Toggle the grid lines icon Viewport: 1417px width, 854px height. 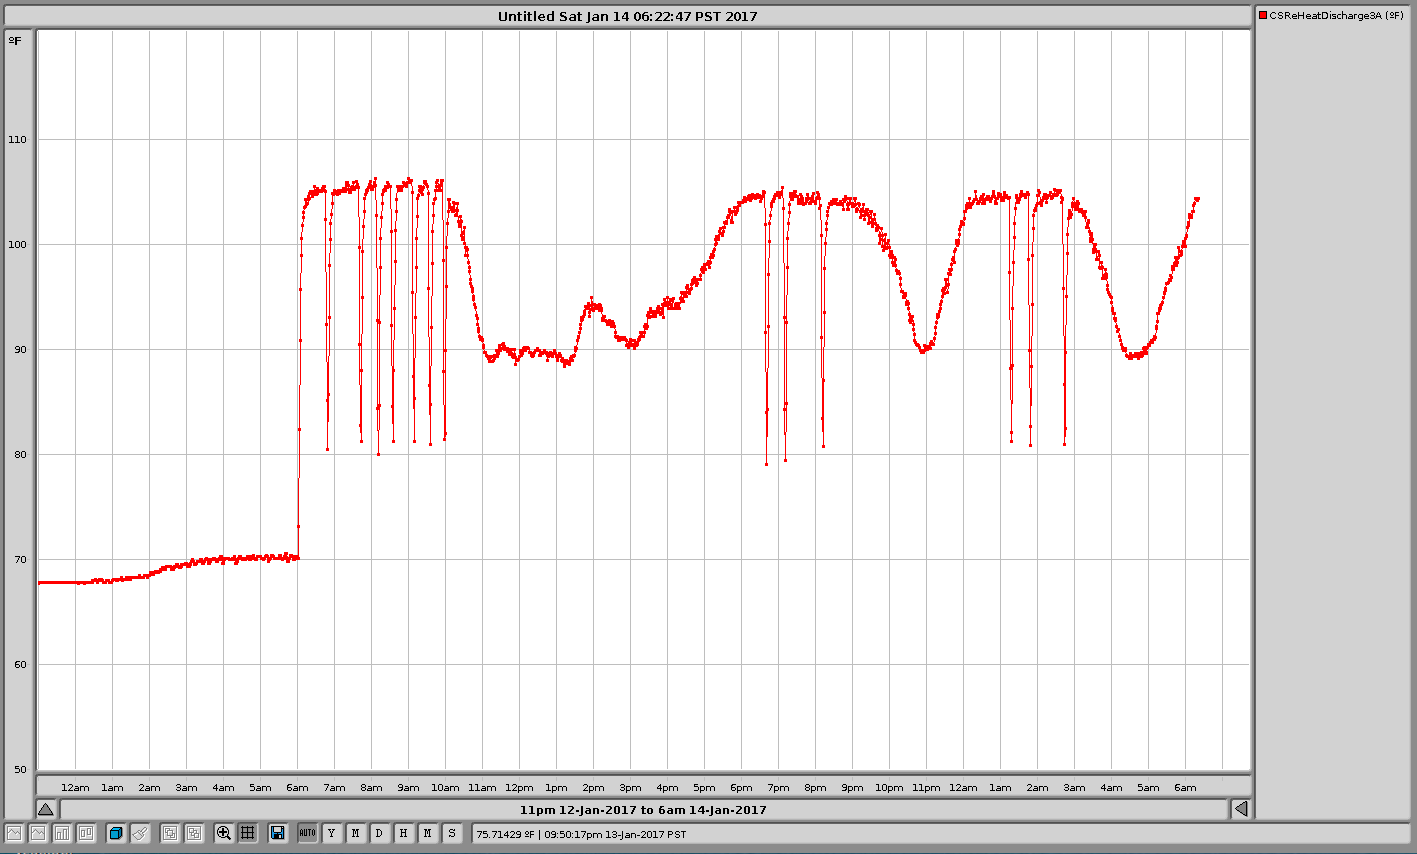(248, 833)
